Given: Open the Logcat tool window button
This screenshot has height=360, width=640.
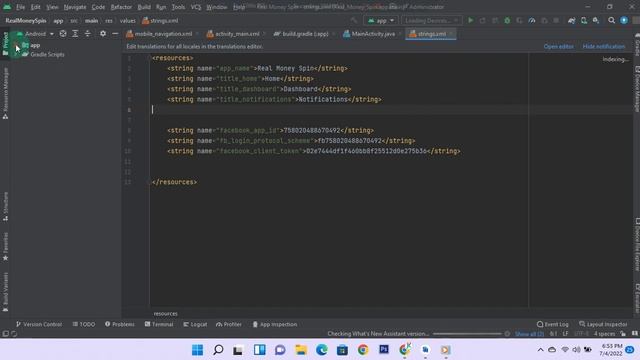Looking at the screenshot, I should pyautogui.click(x=195, y=324).
